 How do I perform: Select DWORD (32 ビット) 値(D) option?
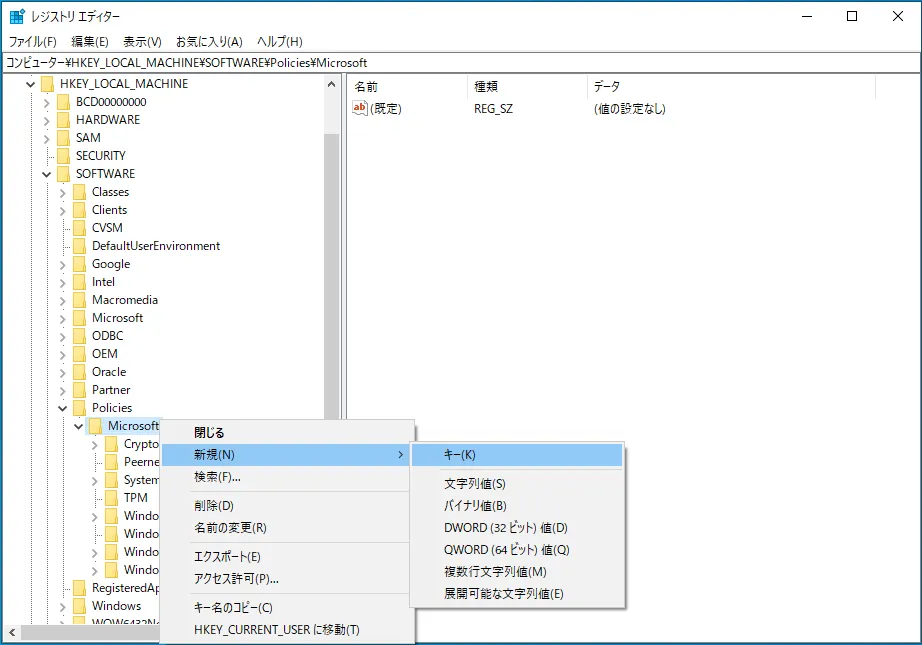[506, 528]
